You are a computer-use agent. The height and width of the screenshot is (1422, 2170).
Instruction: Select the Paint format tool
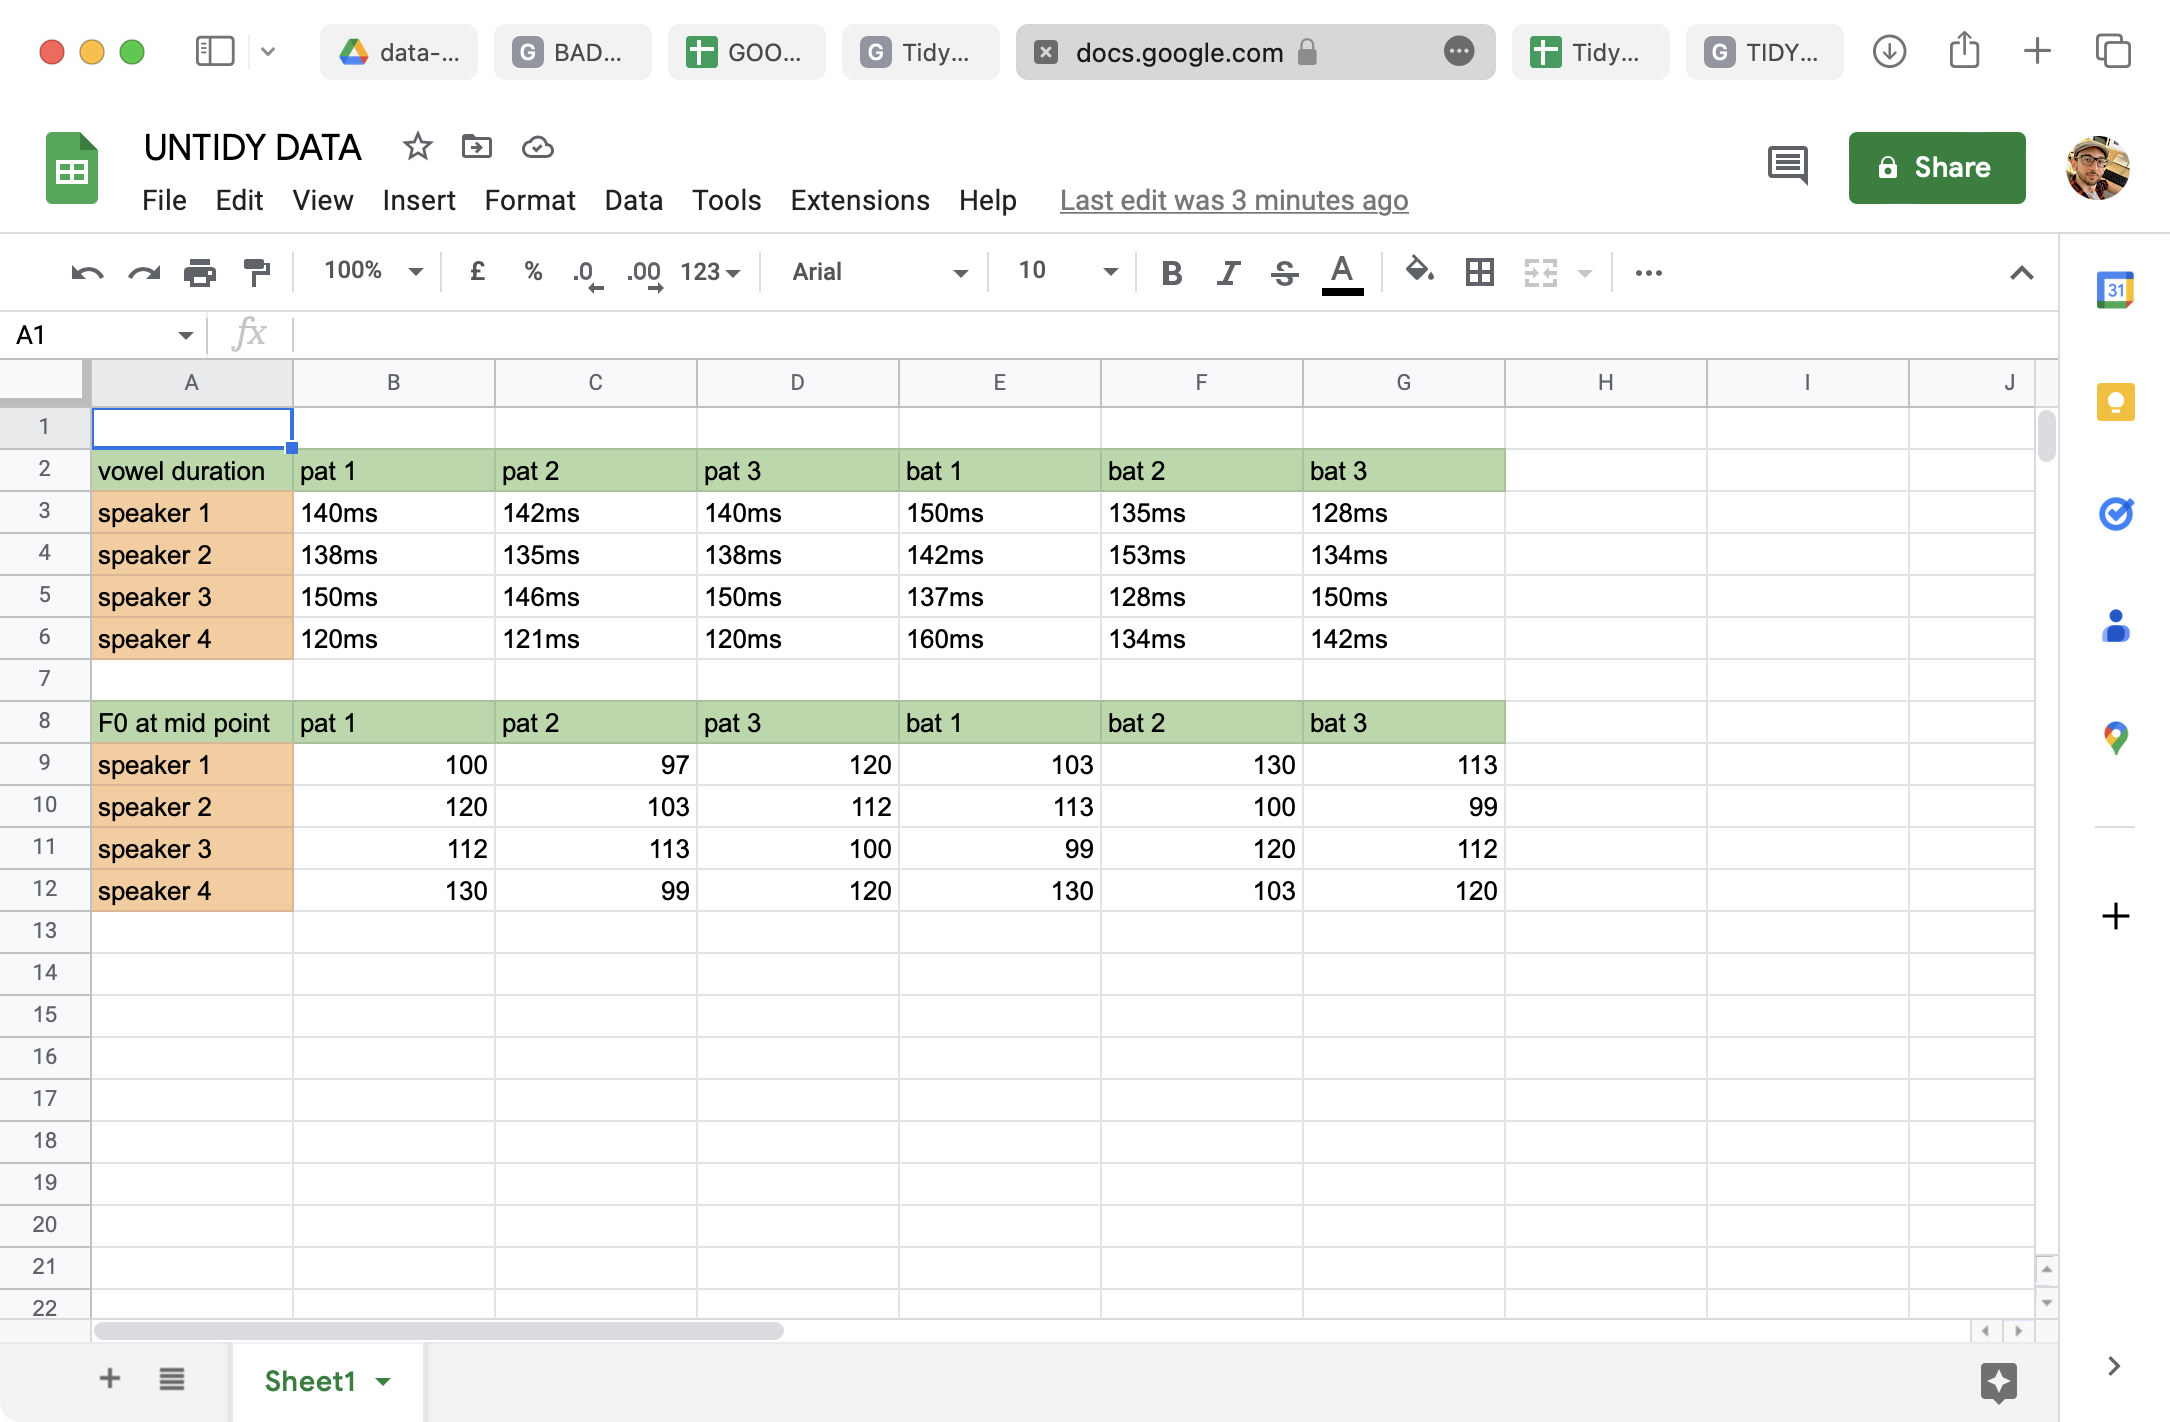(x=257, y=272)
